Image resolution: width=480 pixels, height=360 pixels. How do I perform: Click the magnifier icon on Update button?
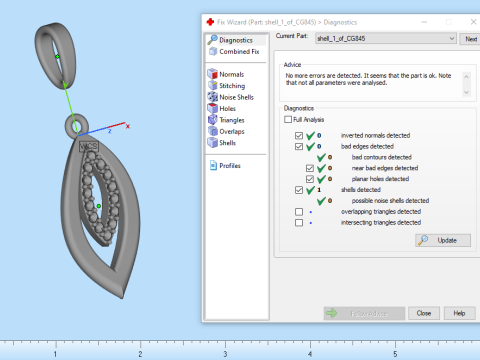pos(423,240)
